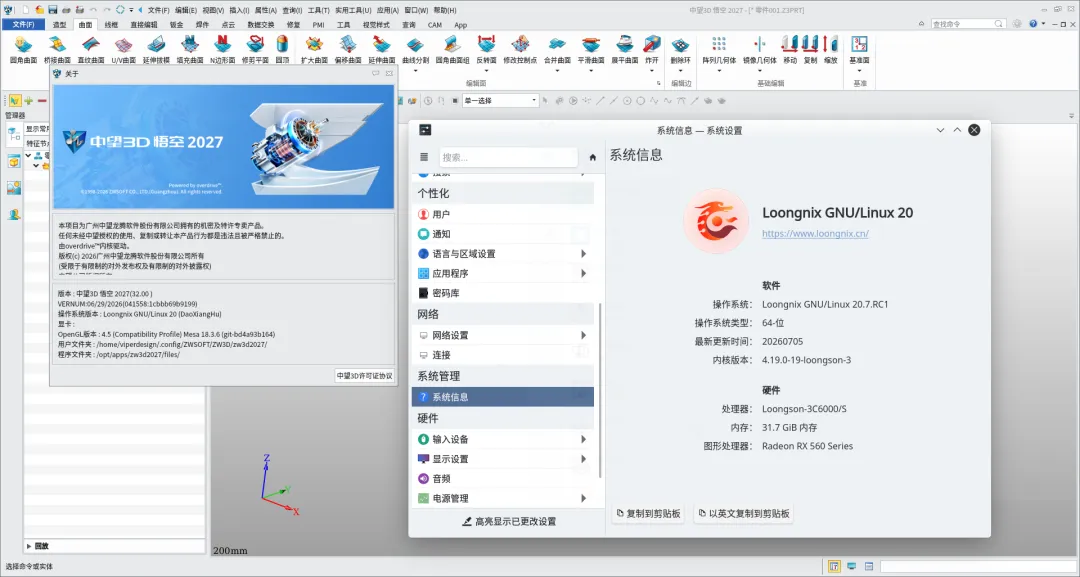Select the 圆顶 dome tool
1080x577 pixels.
point(282,50)
